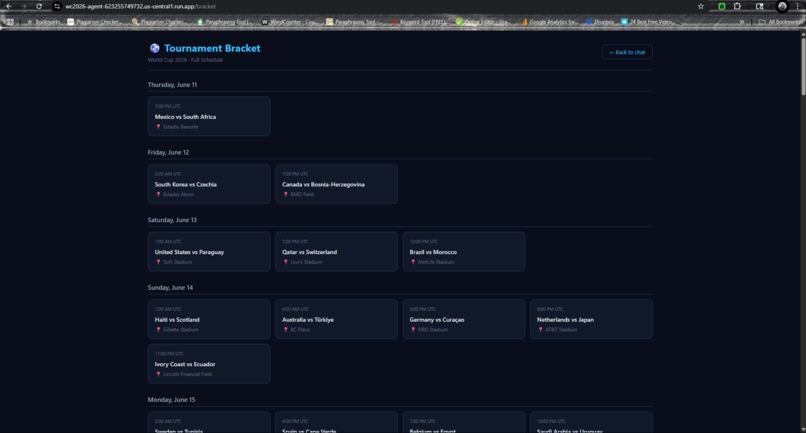
Task: Click the MetLife Stadium venue text
Action: pos(436,262)
